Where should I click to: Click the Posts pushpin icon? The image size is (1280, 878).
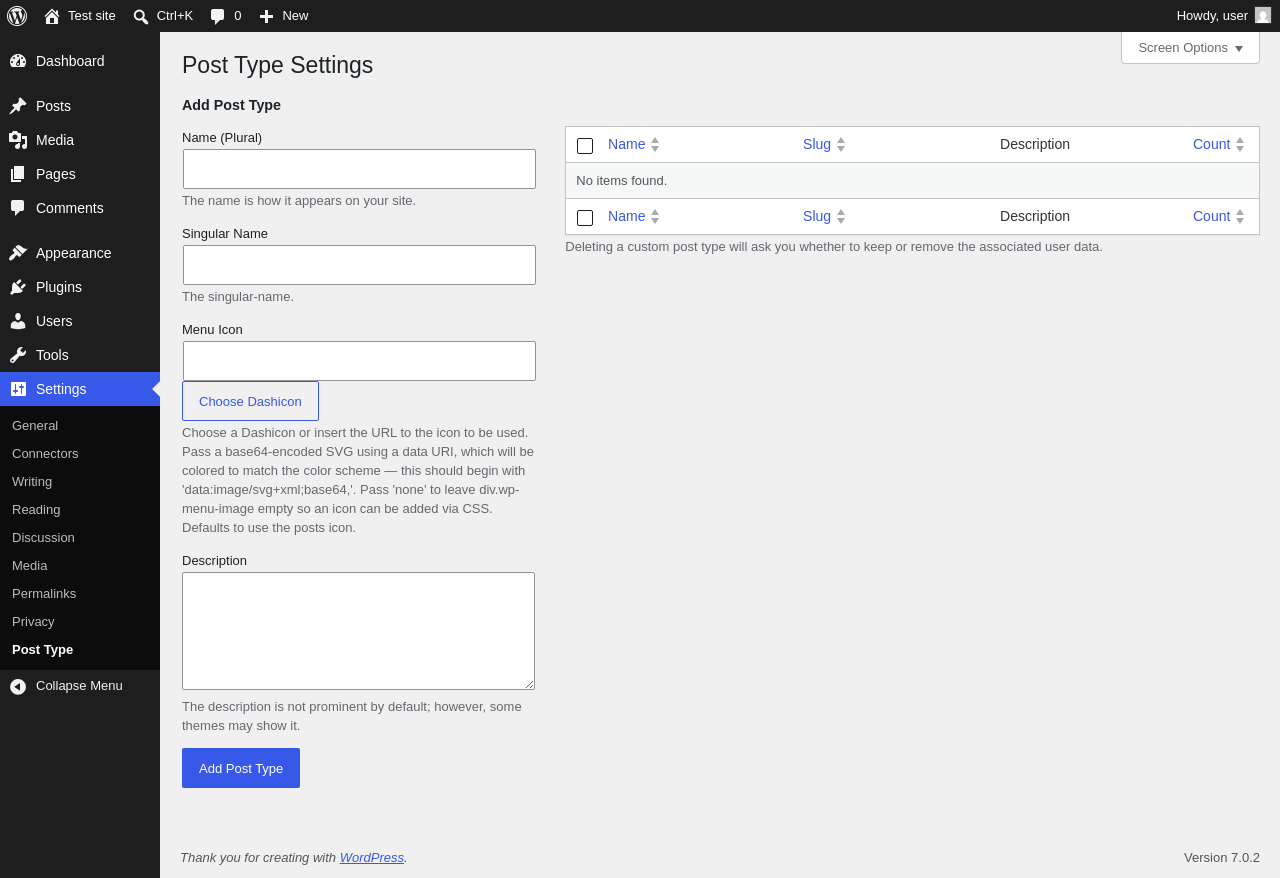pos(18,106)
